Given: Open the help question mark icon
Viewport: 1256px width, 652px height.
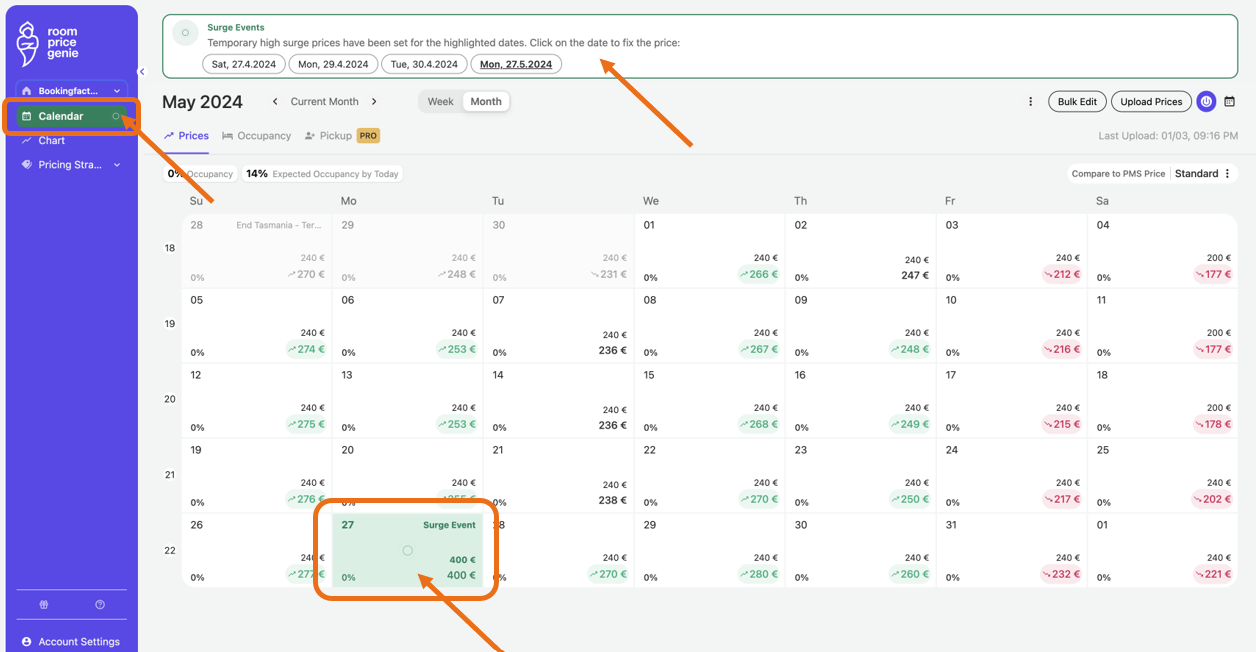Looking at the screenshot, I should point(100,605).
